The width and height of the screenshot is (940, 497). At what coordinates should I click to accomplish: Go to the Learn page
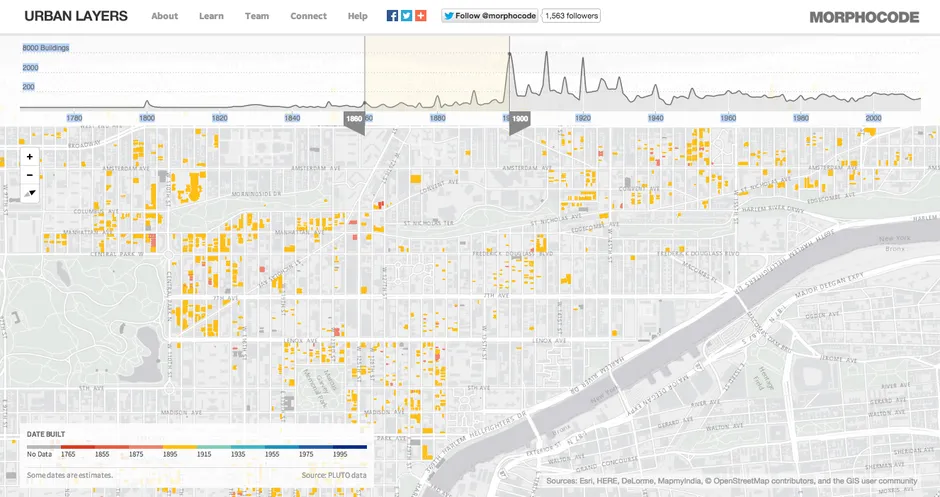[211, 16]
